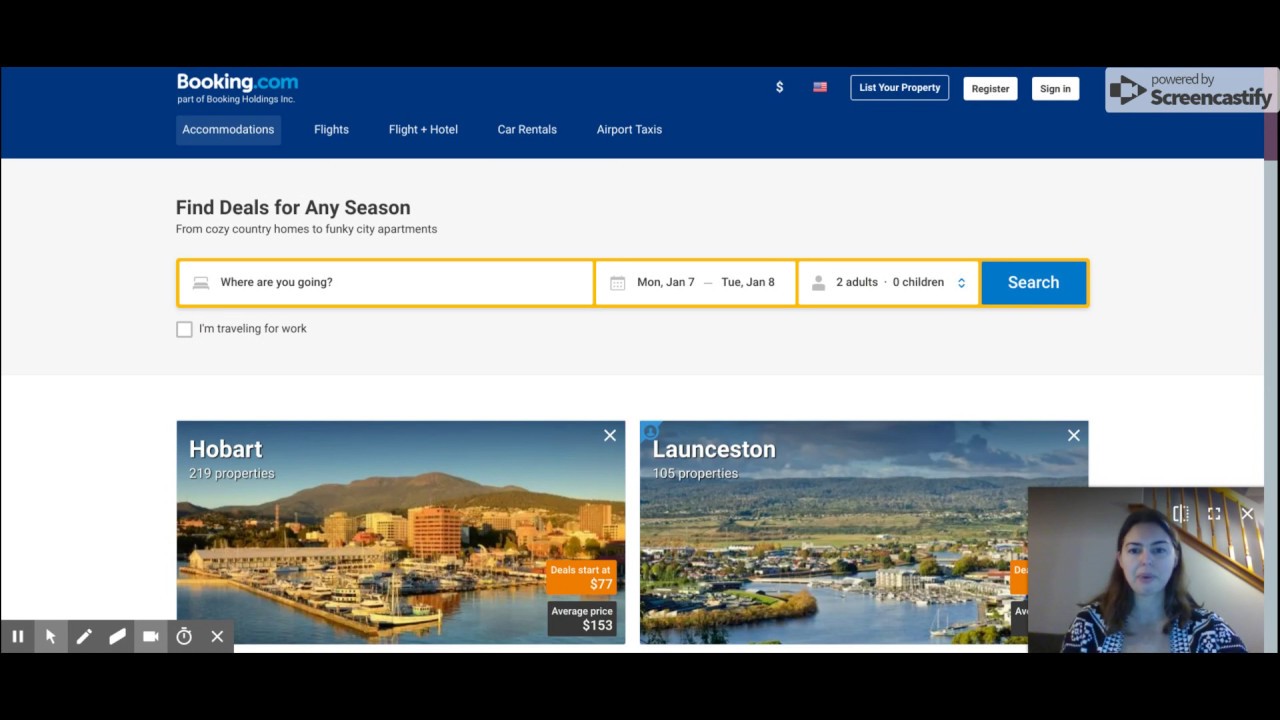Click the Where are you going field
Viewport: 1280px width, 720px height.
click(x=386, y=283)
